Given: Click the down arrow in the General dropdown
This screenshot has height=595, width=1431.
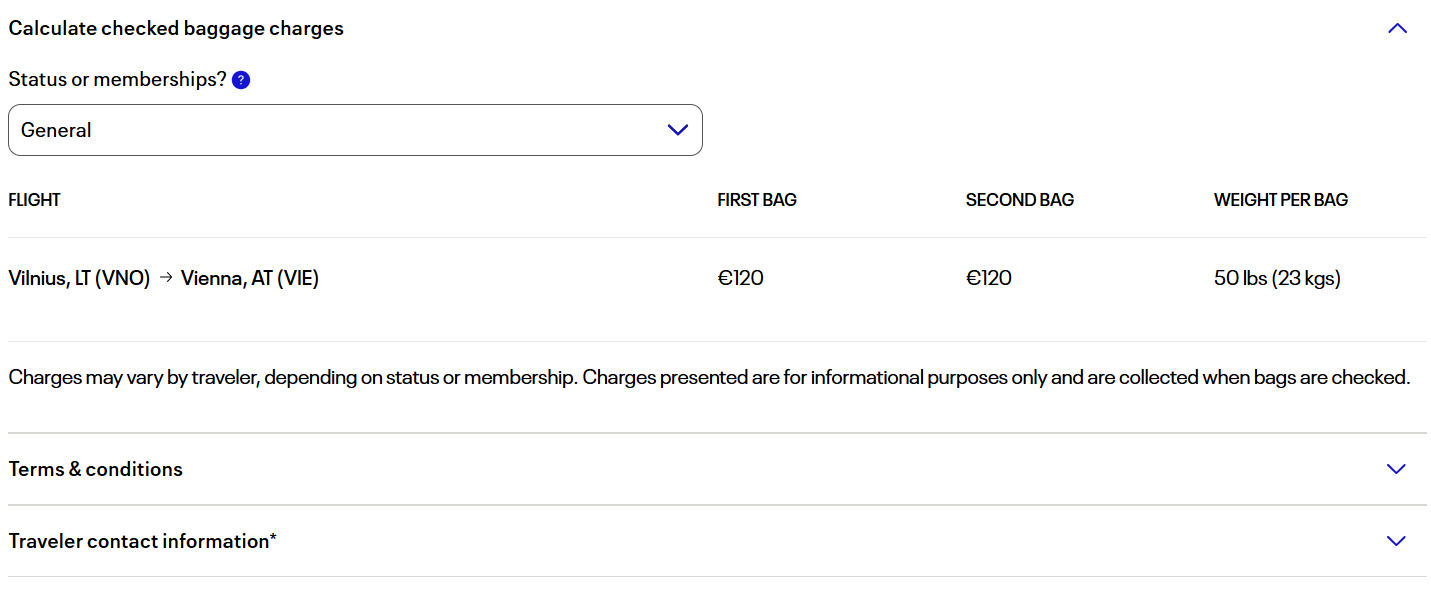Looking at the screenshot, I should coord(677,130).
